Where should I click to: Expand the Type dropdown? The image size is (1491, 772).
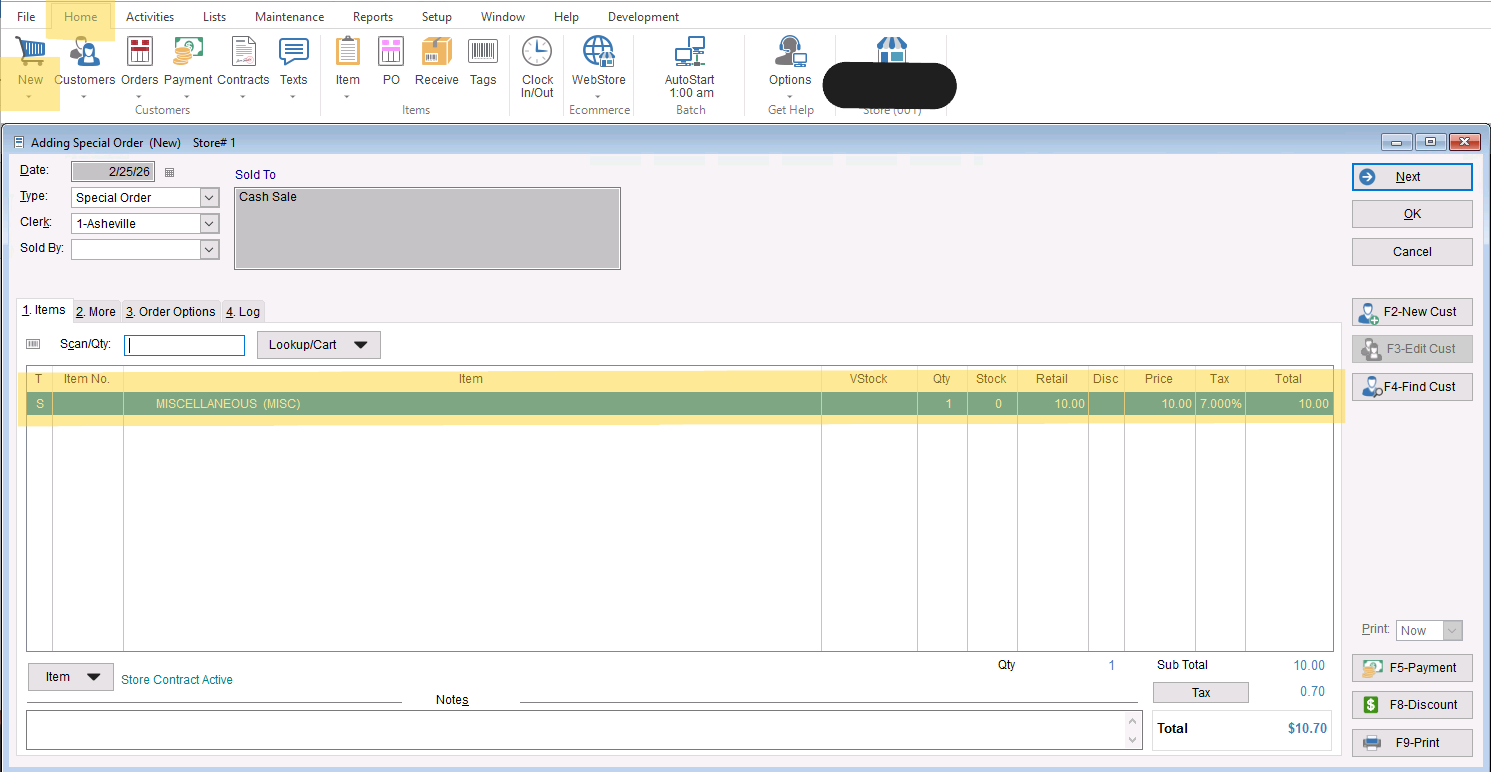(209, 198)
